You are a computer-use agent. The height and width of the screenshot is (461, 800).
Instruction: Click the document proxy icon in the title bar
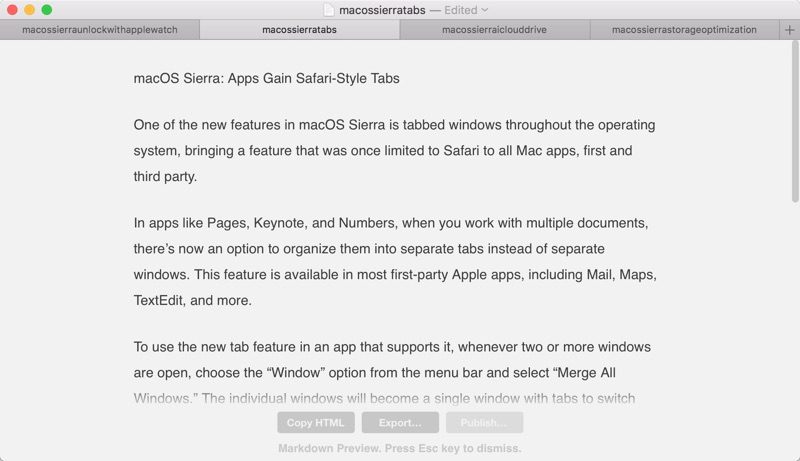coord(329,10)
